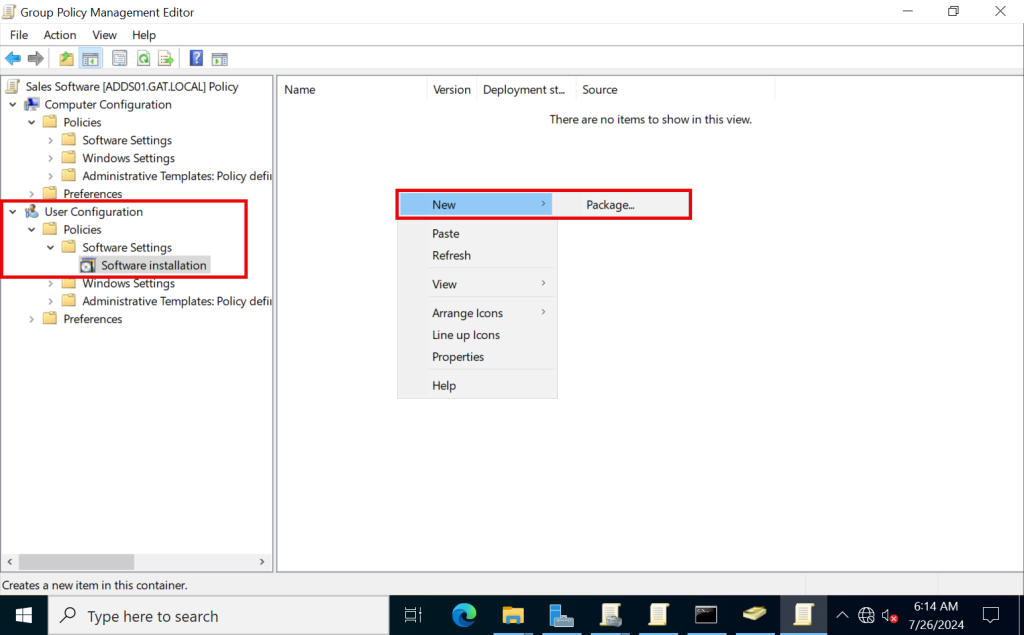
Task: Click the Refresh toolbar icon
Action: 143,57
